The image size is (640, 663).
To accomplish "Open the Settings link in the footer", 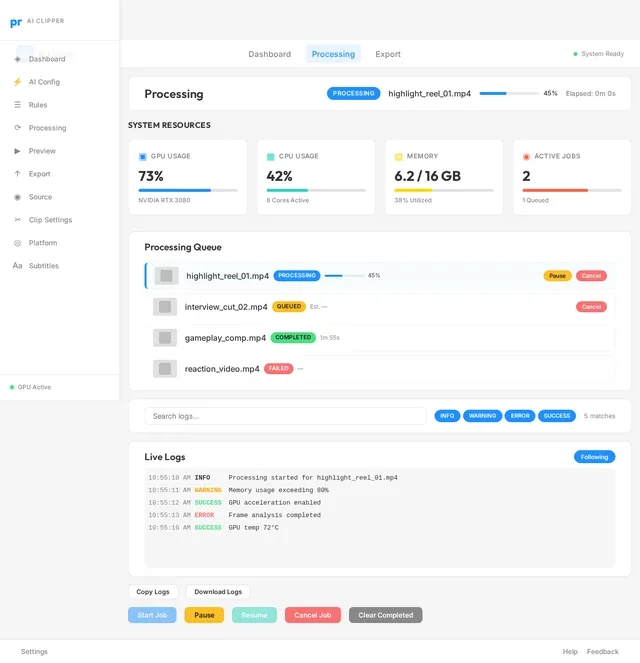I will [x=34, y=652].
